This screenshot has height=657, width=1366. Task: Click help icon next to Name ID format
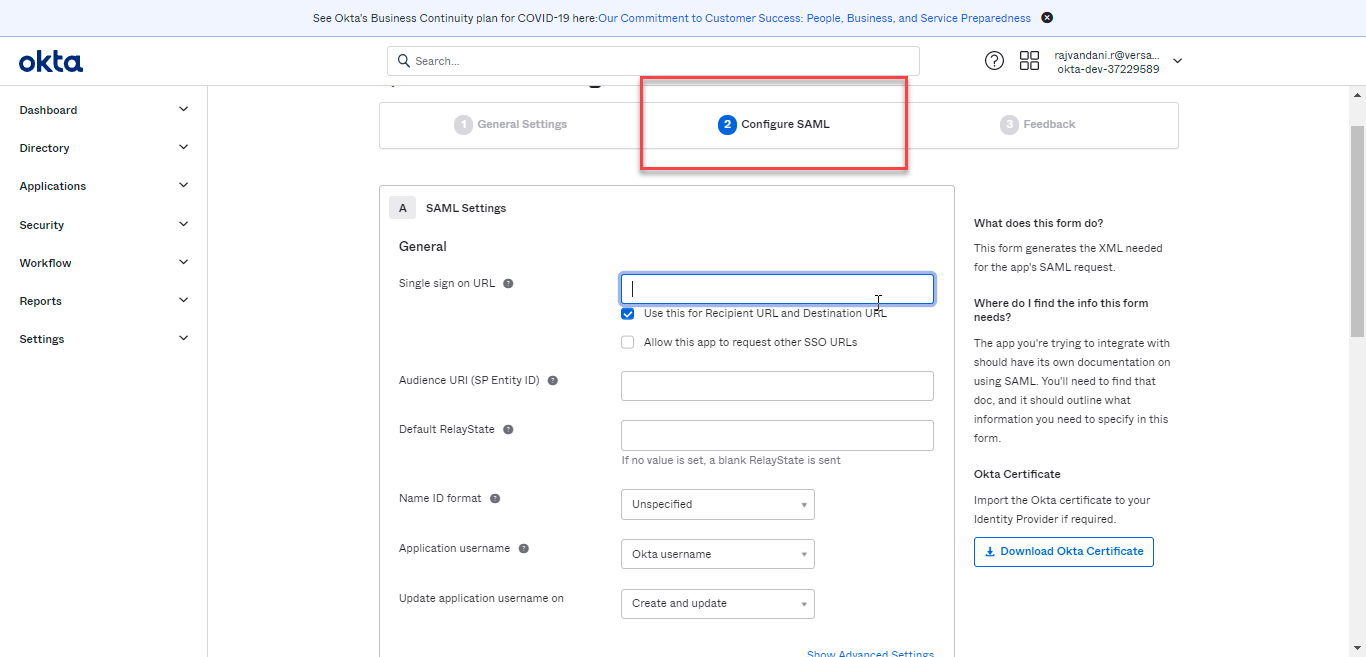(x=495, y=499)
